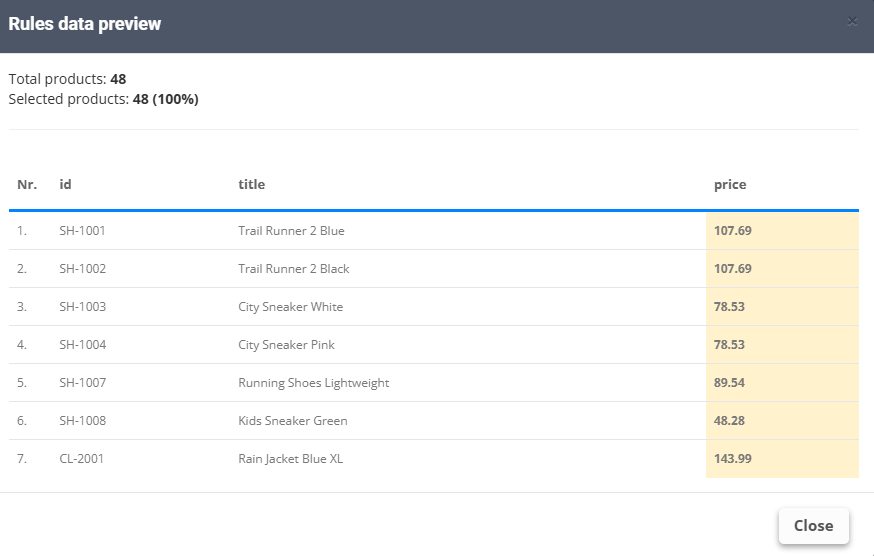Screen dimensions: 874x556
Task: Click row number '7.' in the table
Action: click(22, 458)
